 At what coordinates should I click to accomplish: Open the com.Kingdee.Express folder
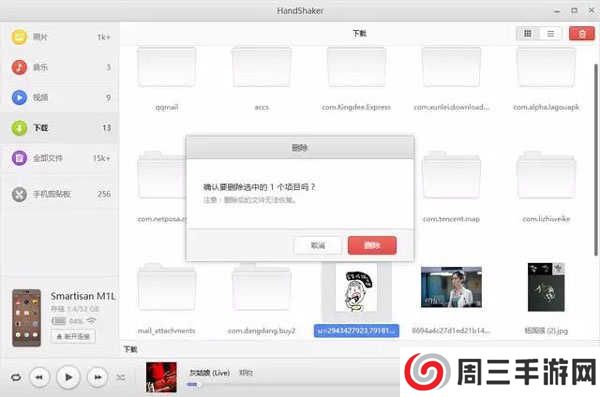pos(356,67)
